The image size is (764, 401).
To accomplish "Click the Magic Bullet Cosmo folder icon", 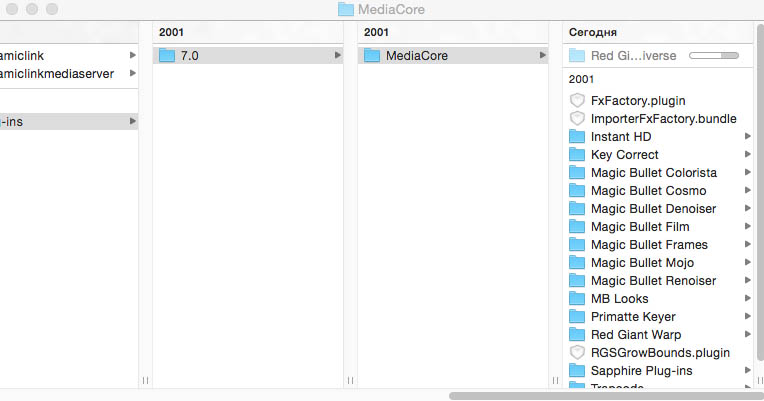I will 577,191.
